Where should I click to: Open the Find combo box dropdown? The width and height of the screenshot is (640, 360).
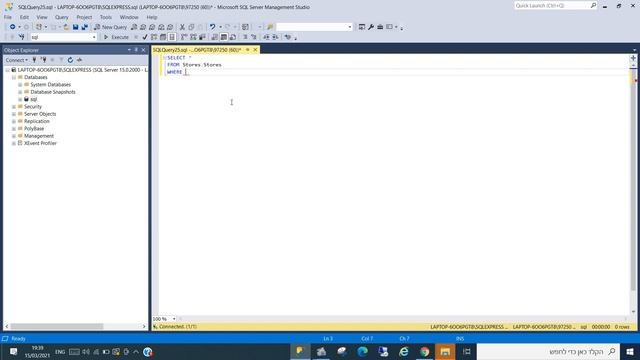(x=350, y=27)
